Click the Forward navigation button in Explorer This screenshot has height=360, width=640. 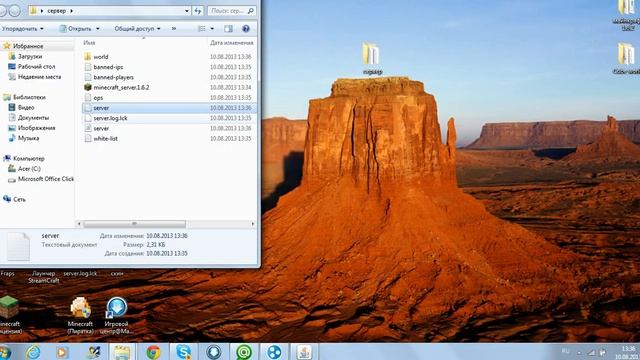[15, 11]
